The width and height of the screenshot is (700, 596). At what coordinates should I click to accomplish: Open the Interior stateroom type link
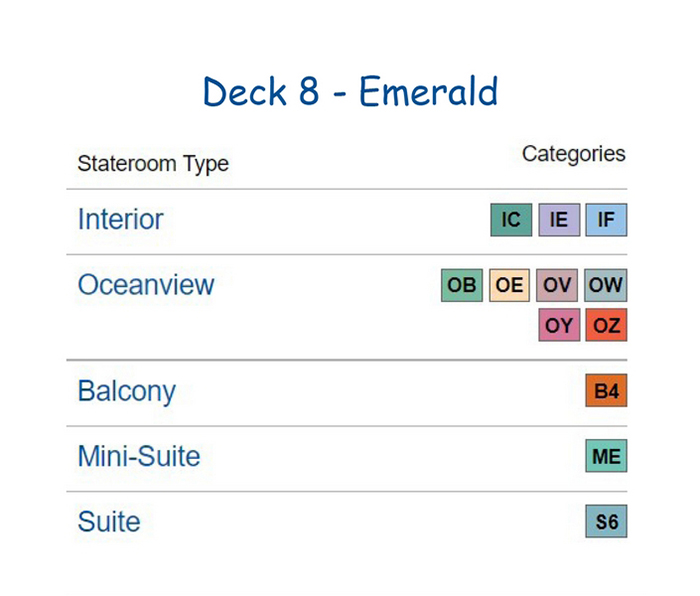click(121, 219)
